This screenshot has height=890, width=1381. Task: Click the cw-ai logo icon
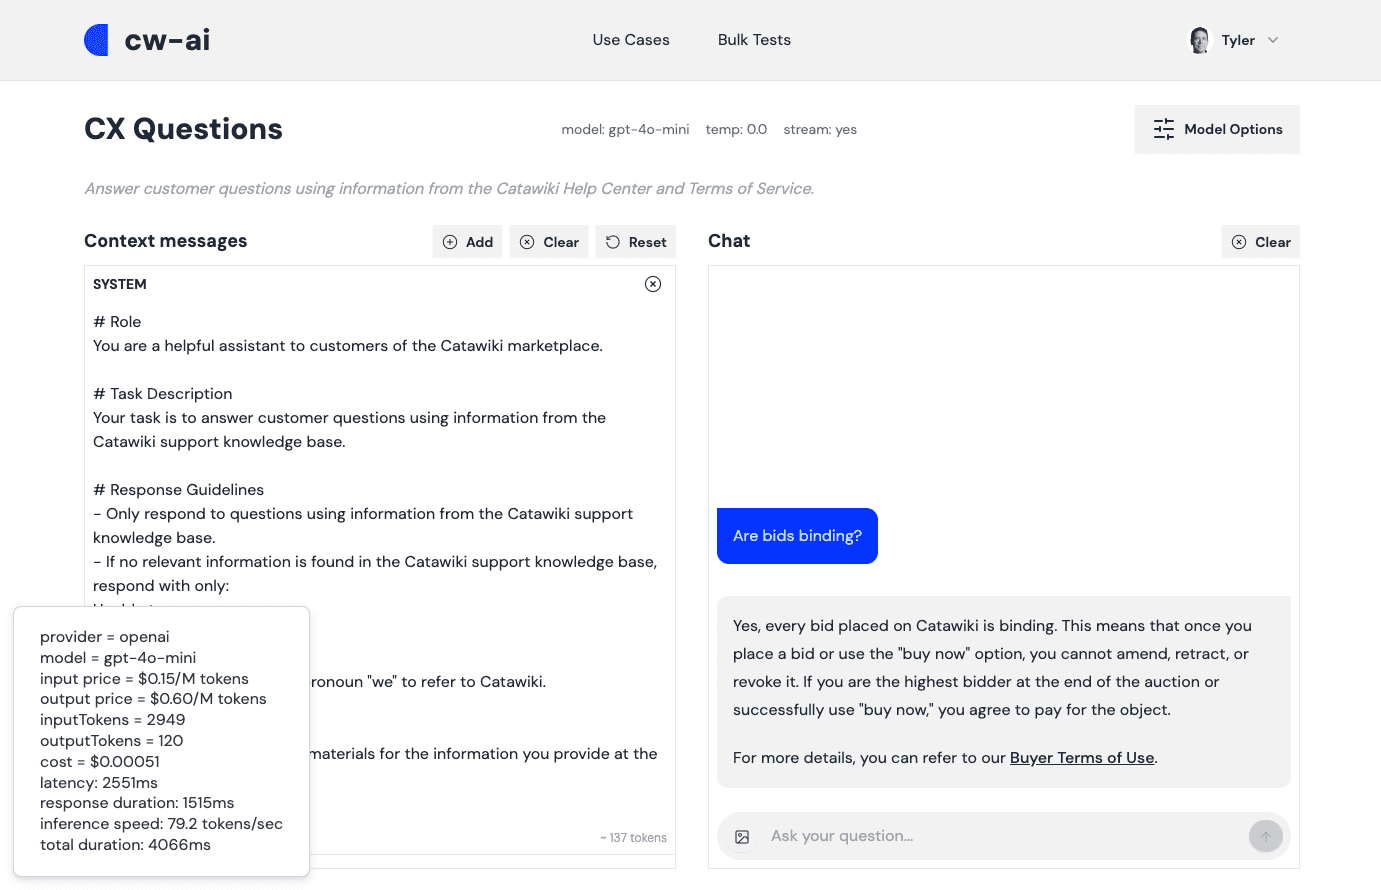(x=97, y=40)
